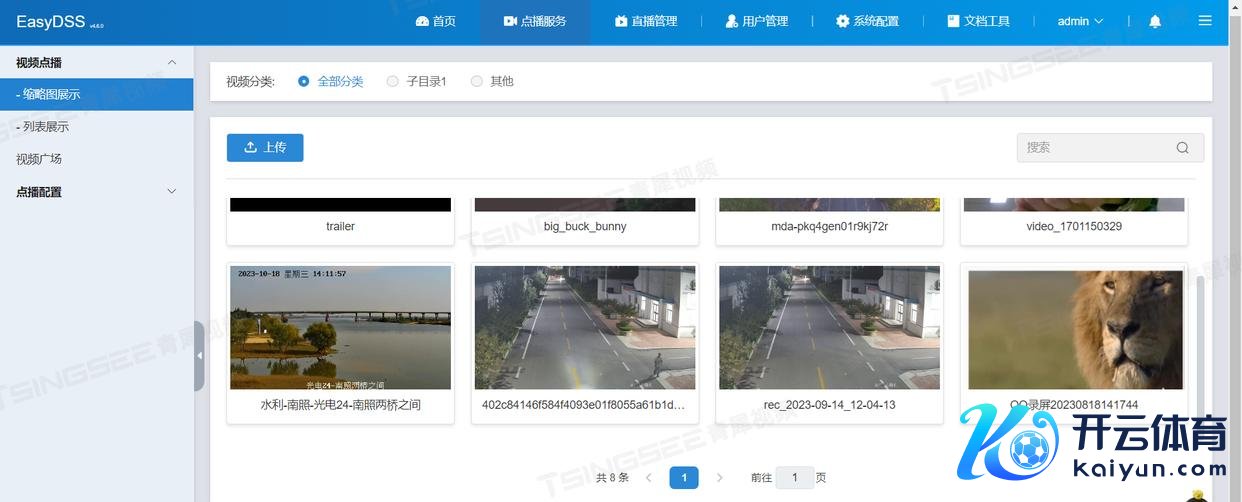The height and width of the screenshot is (502, 1242).
Task: Click the 上传 upload button
Action: pyautogui.click(x=265, y=147)
